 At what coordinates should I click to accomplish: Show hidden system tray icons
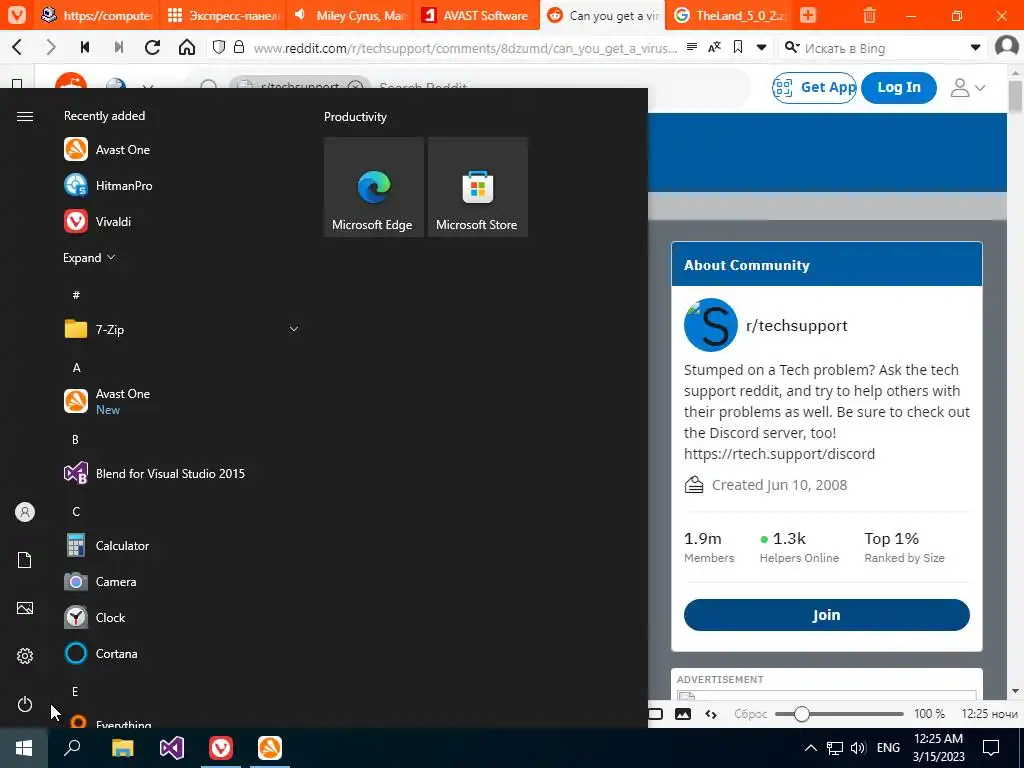810,748
